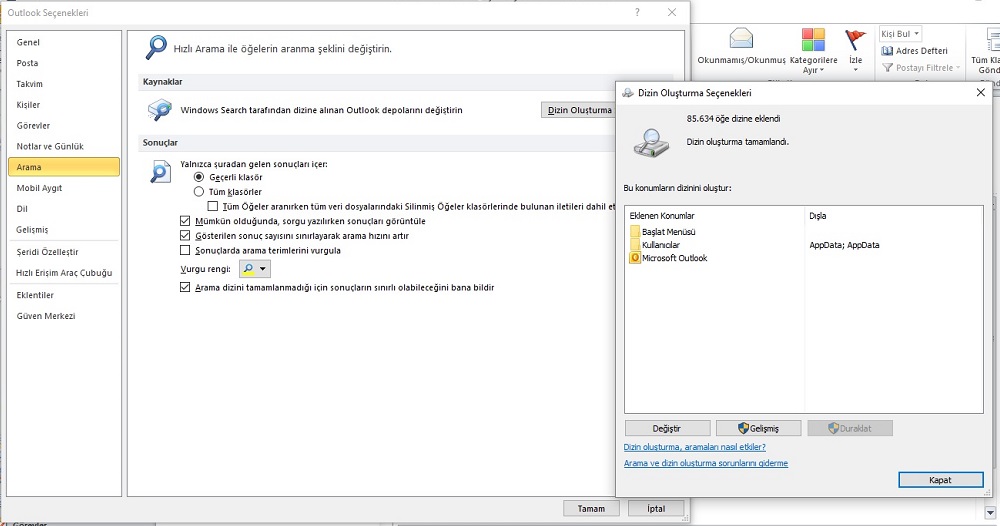Close the Dizin Oluşturma Seçenekleri window
The image size is (1000, 526).
[981, 92]
